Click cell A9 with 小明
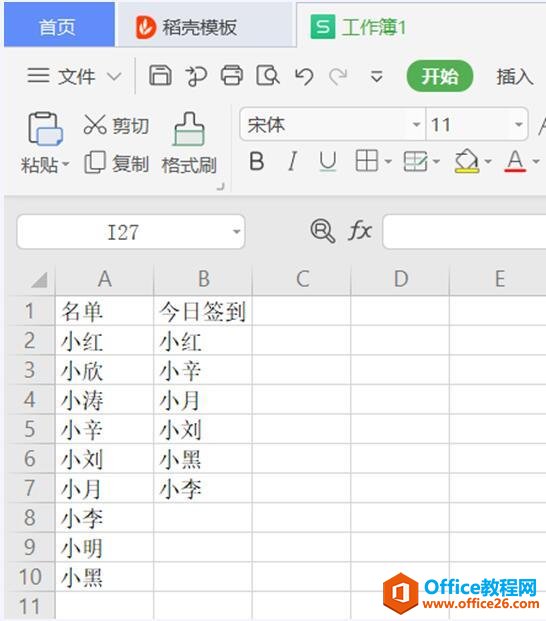Screen dimensions: 546x621 click(x=105, y=547)
